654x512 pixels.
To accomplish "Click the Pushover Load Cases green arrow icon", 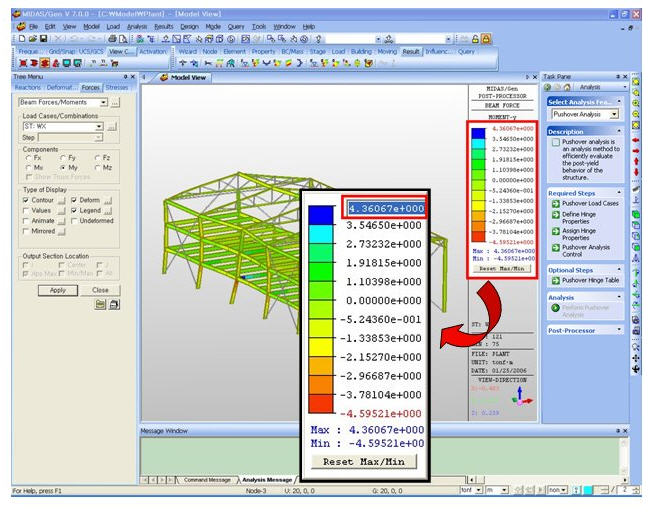I will pos(556,203).
